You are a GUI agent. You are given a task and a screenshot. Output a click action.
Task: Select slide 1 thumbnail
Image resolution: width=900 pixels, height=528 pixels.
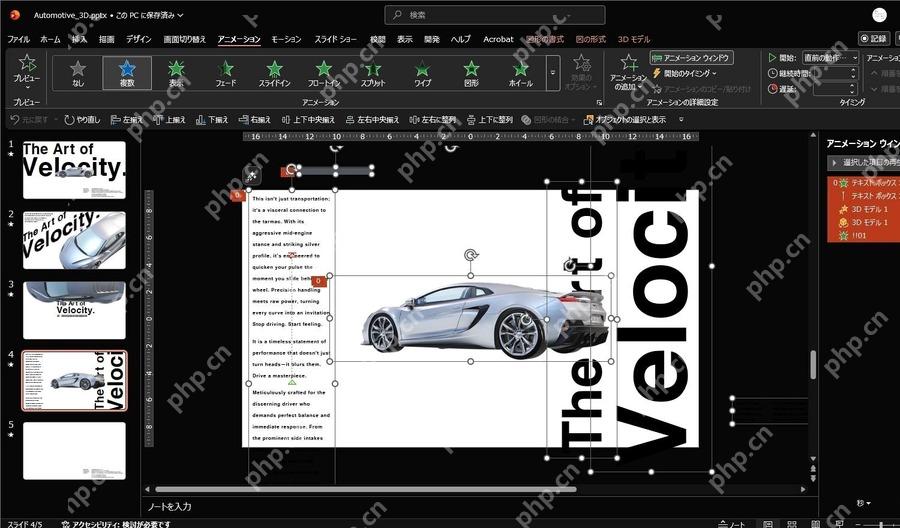coord(74,170)
